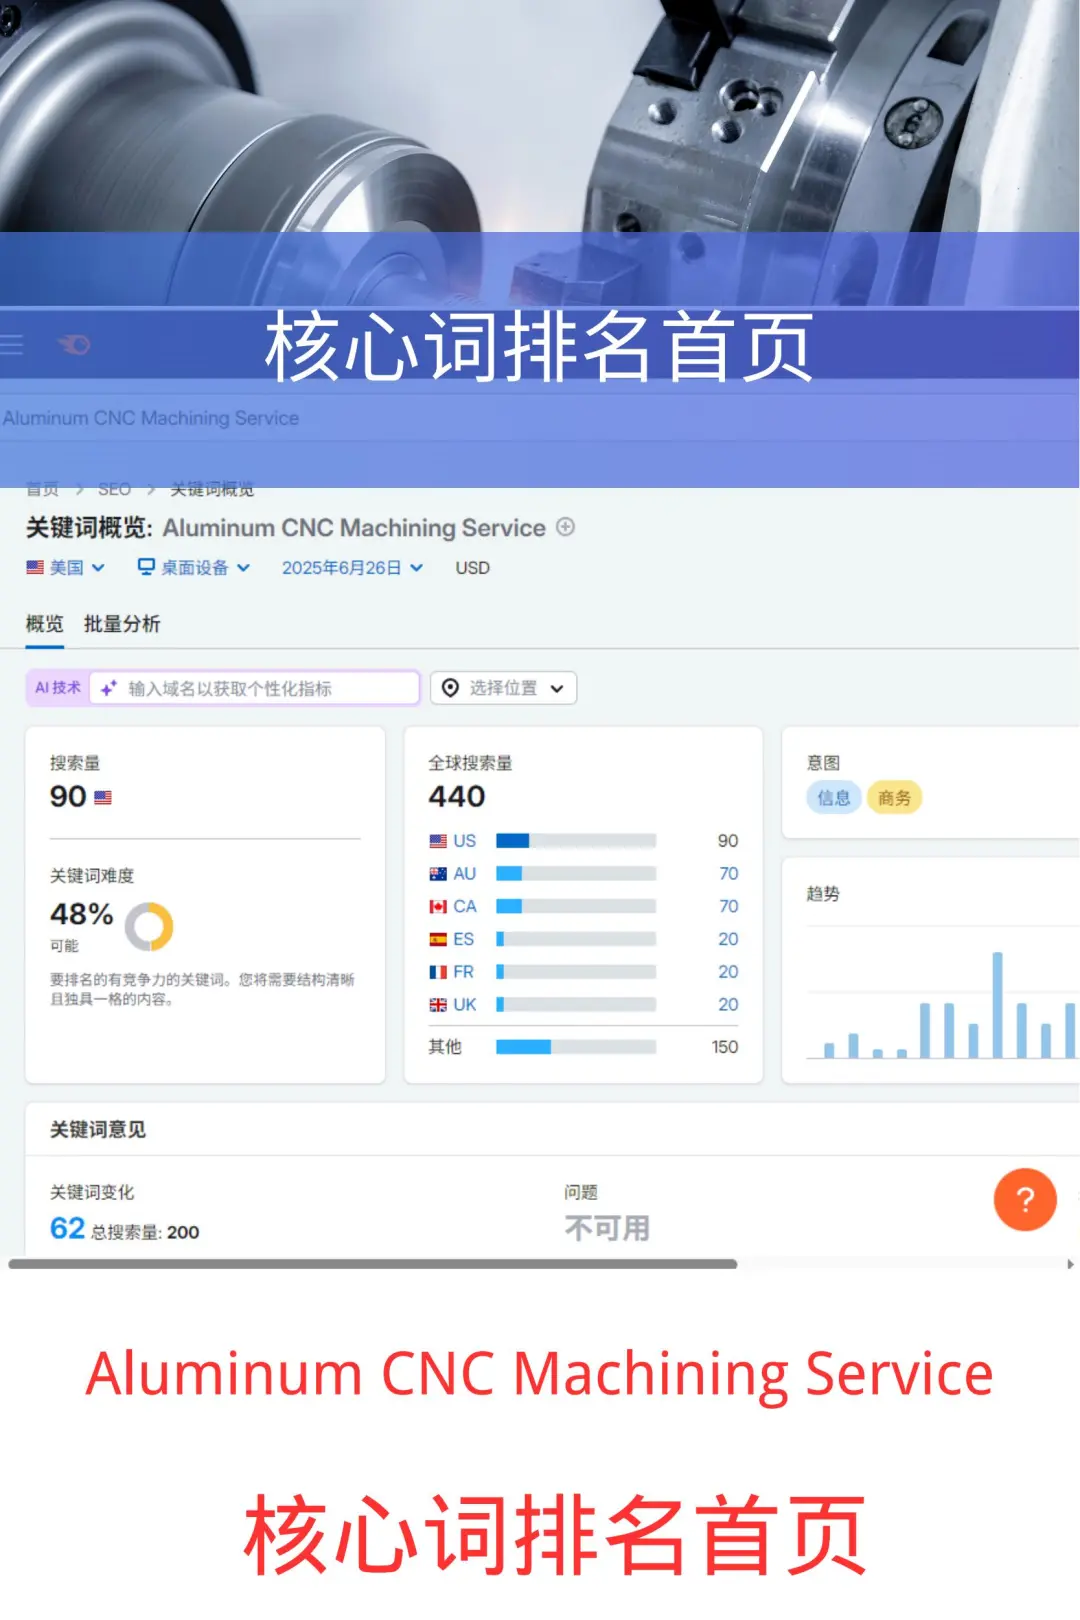Click the AU flag in global volume

point(438,874)
